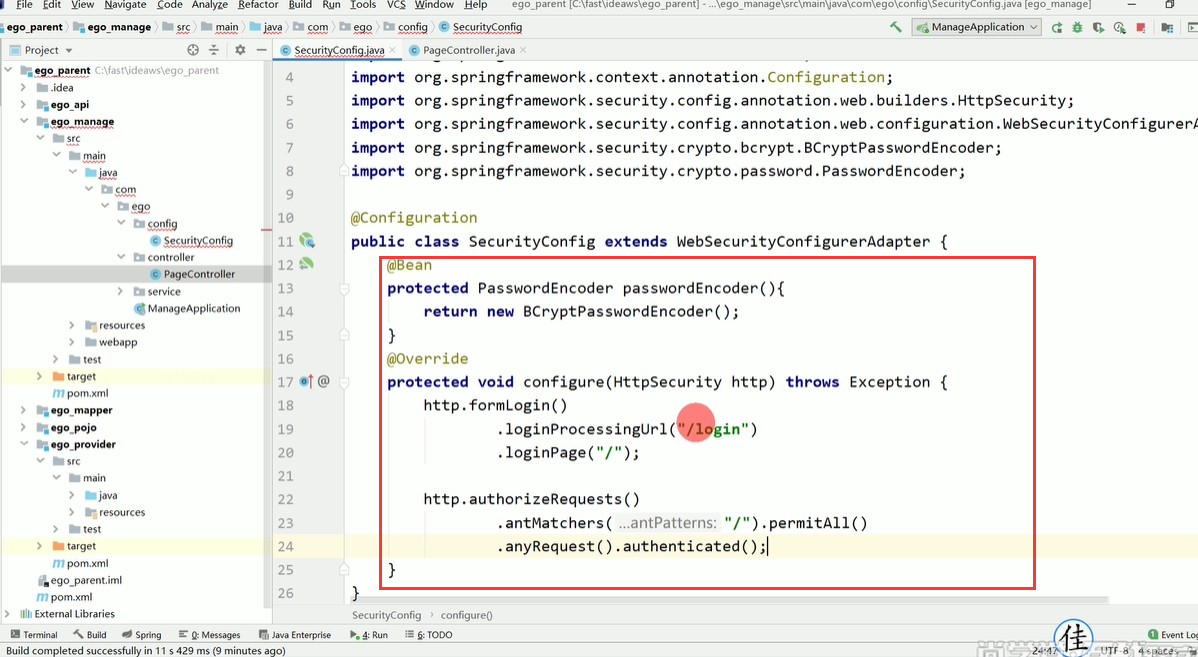The height and width of the screenshot is (657, 1198).
Task: Open the Analyze menu
Action: pyautogui.click(x=209, y=5)
